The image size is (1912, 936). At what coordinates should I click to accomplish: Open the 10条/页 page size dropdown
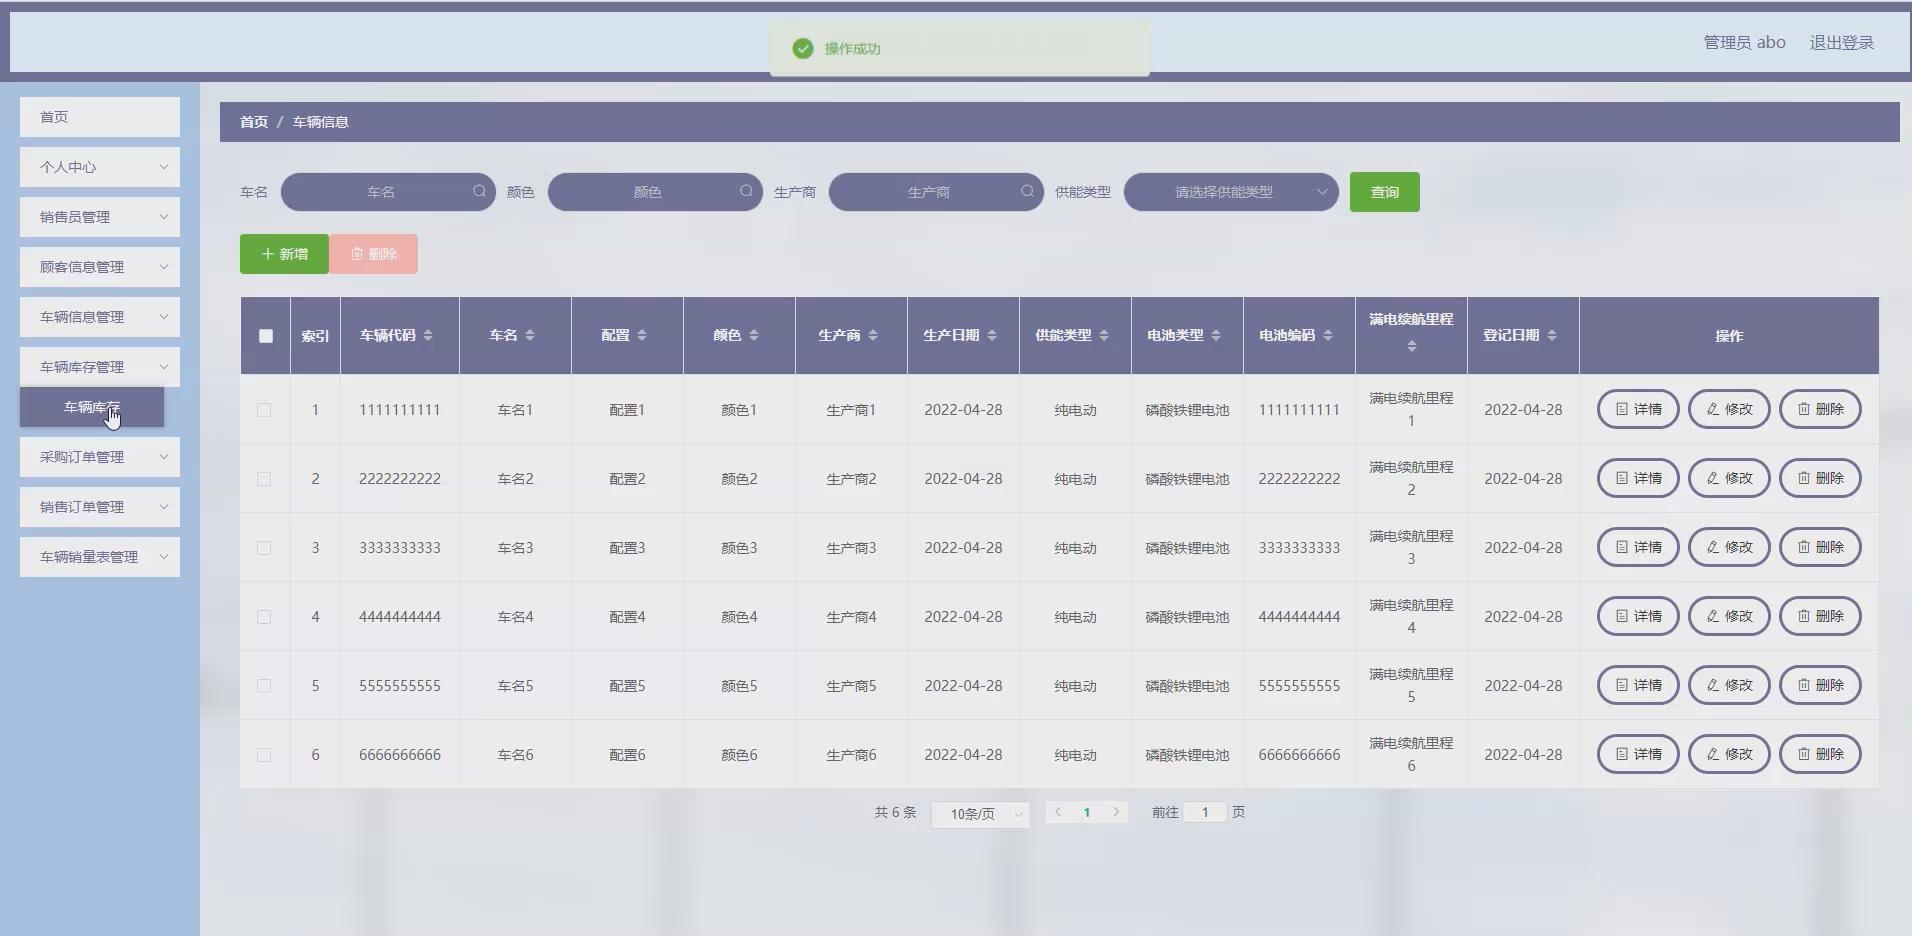click(x=980, y=814)
